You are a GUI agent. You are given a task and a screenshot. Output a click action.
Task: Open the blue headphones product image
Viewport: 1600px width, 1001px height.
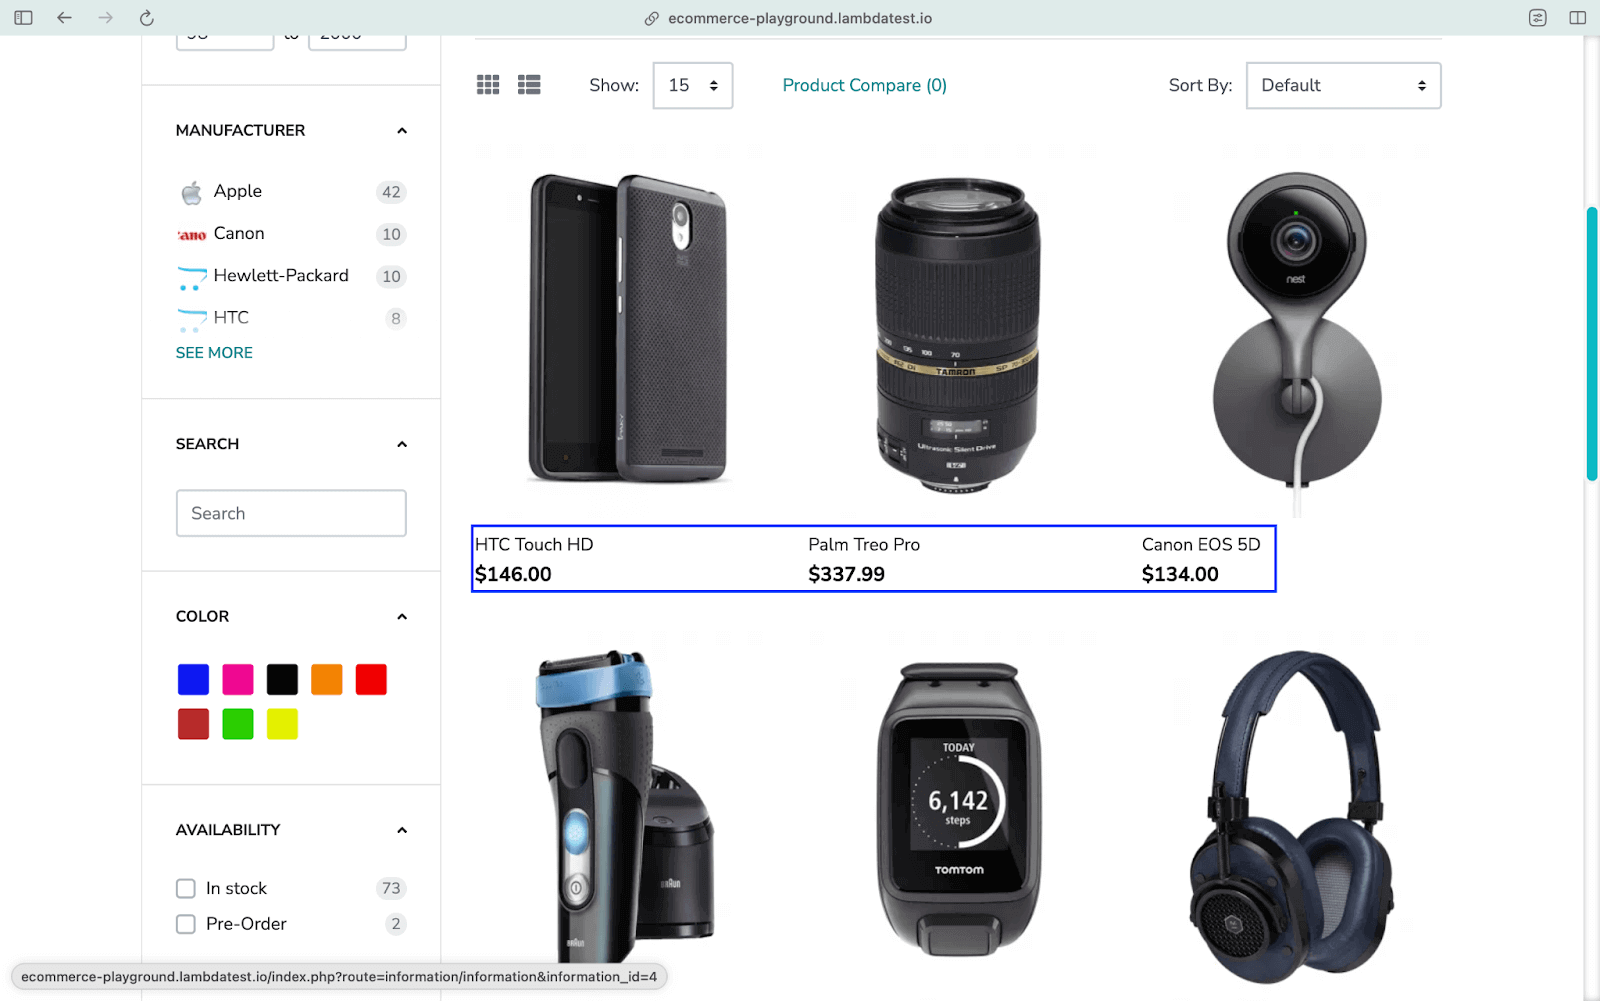click(1292, 815)
